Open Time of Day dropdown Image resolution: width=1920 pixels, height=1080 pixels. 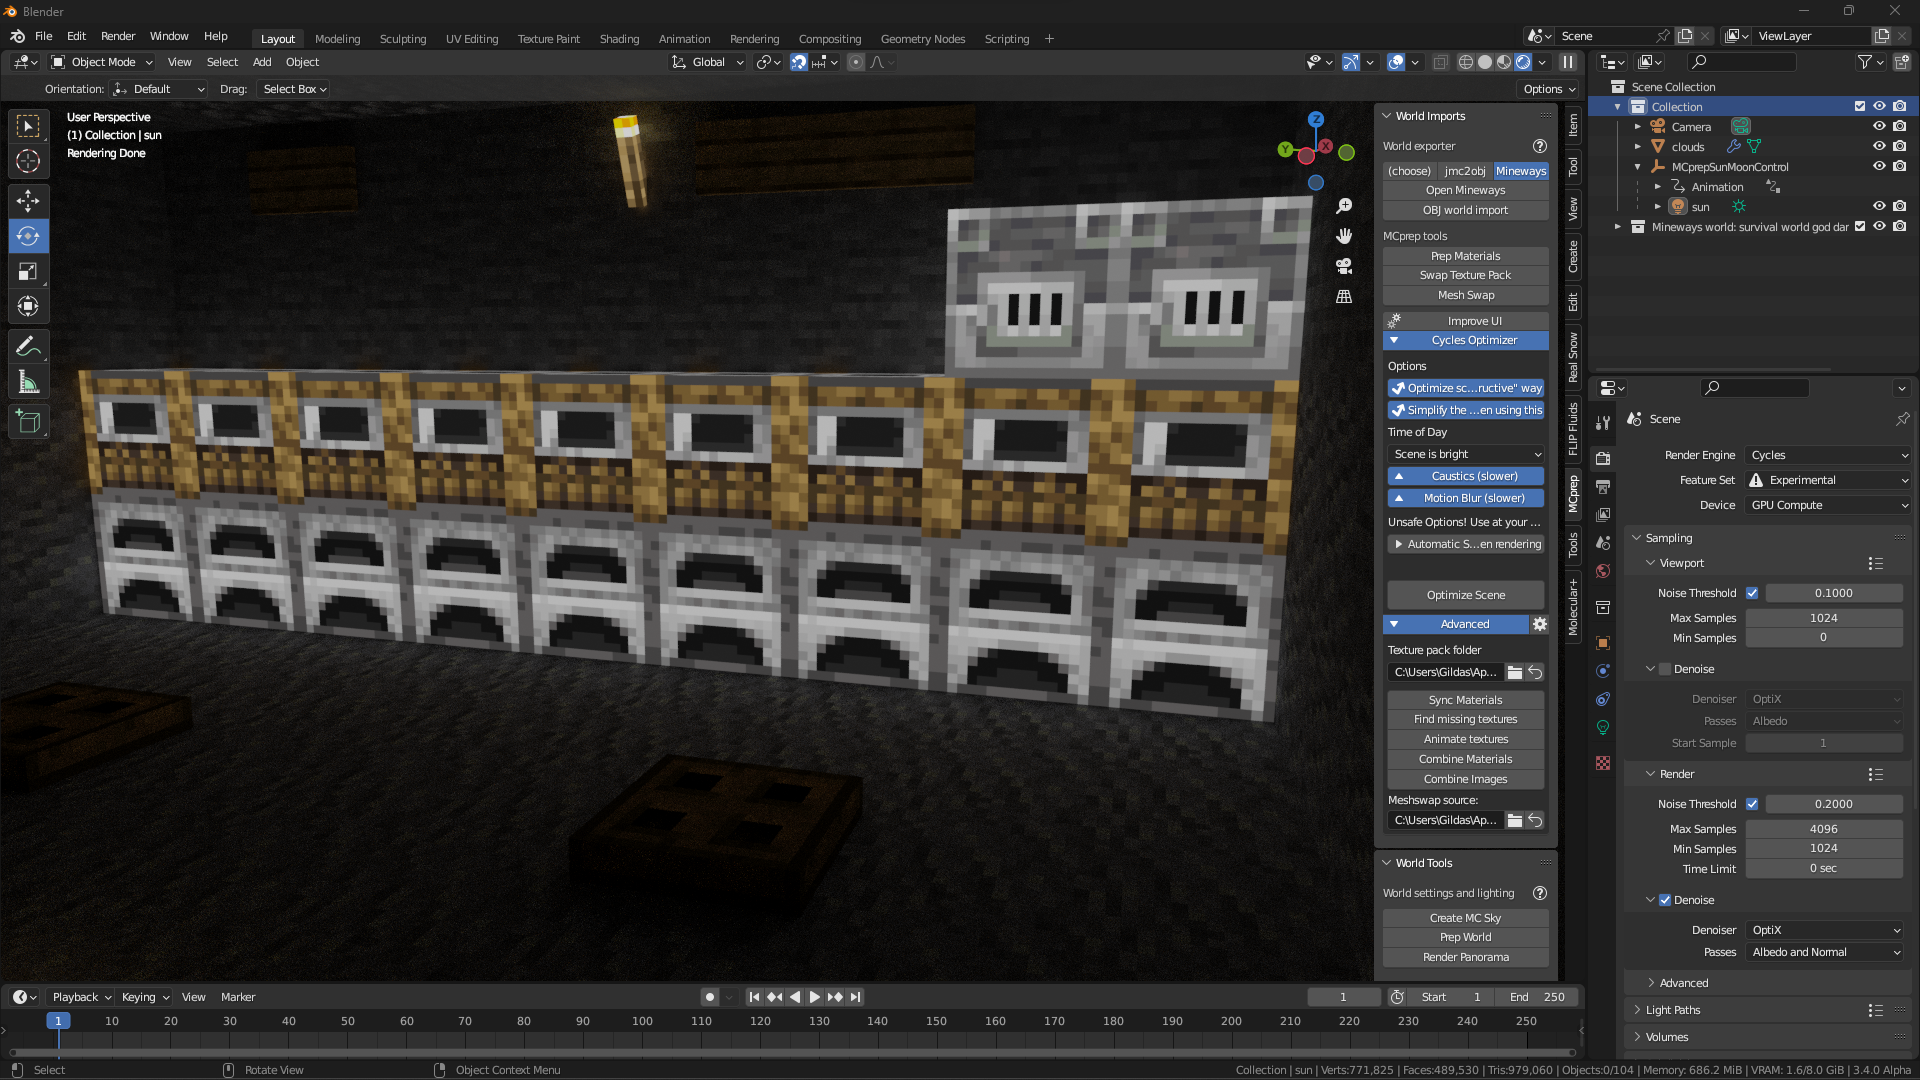[1466, 454]
